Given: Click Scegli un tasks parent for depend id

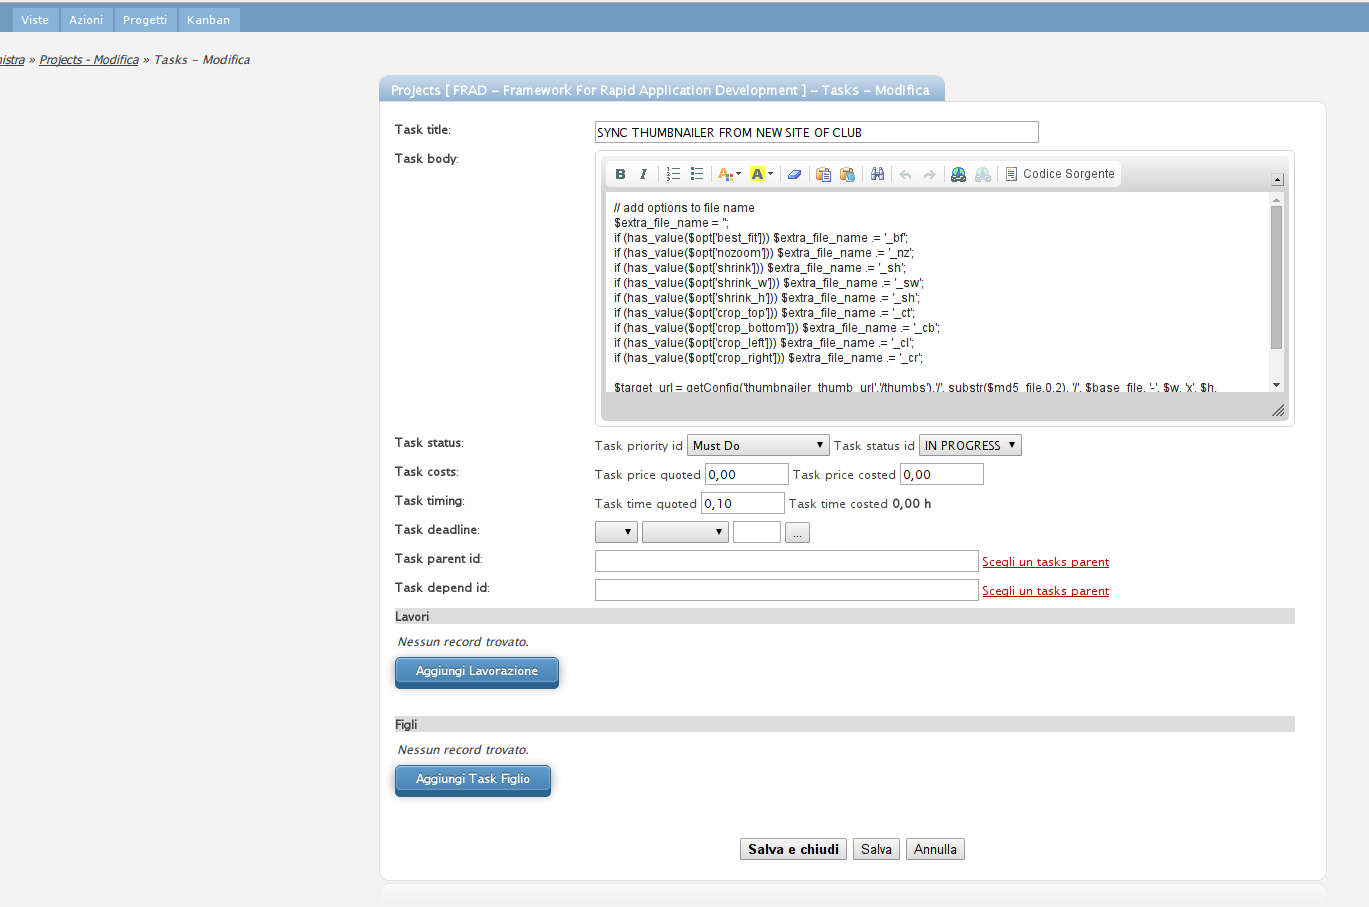Looking at the screenshot, I should pos(1045,591).
